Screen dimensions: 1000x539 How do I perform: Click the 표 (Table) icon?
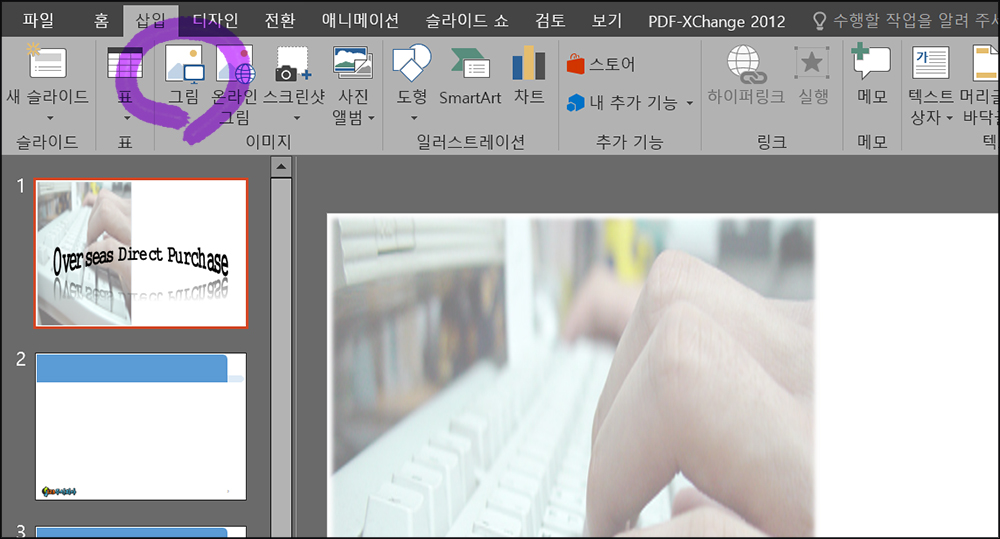click(125, 63)
